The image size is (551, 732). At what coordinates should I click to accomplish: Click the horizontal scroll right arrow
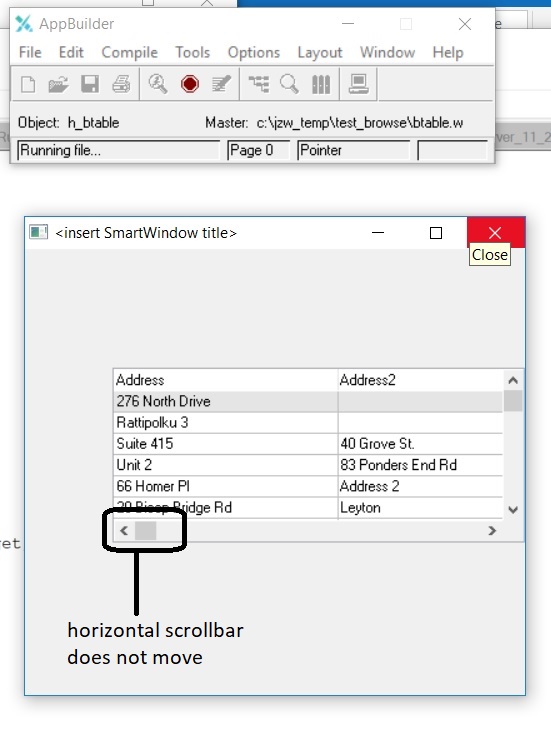[x=492, y=531]
